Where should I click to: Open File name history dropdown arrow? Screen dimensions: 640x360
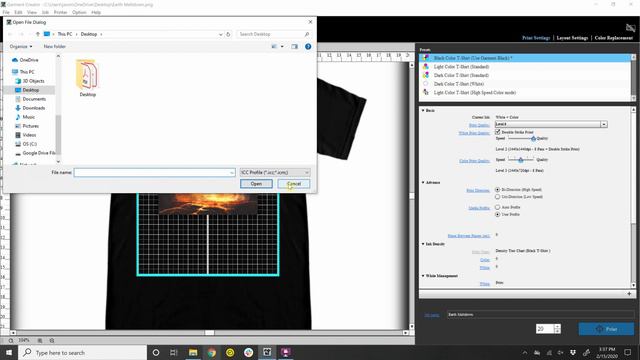tap(232, 173)
